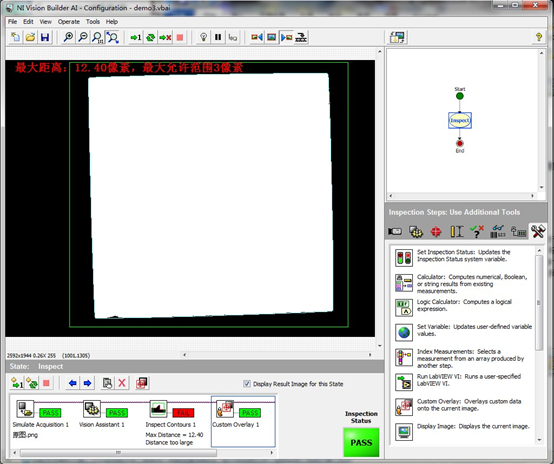Click the steps palette scroll down arrow

point(540,440)
